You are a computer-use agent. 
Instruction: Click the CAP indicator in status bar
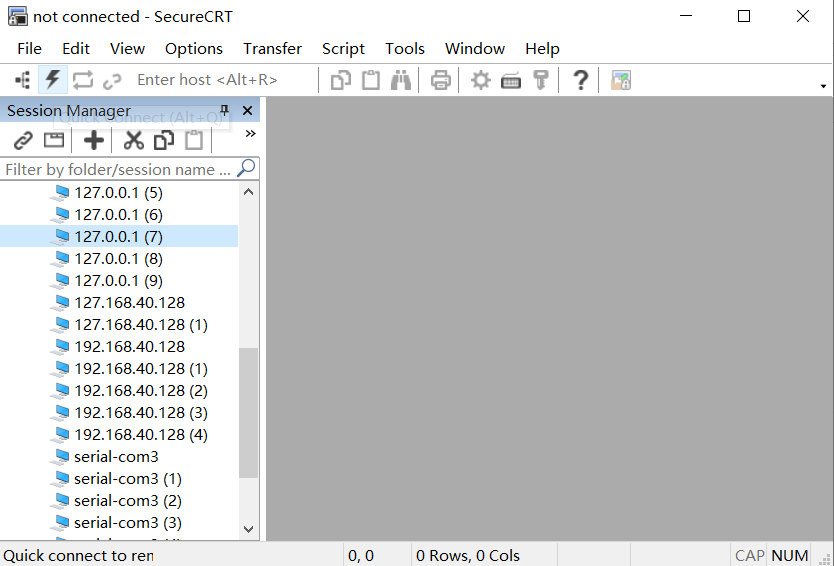click(749, 555)
